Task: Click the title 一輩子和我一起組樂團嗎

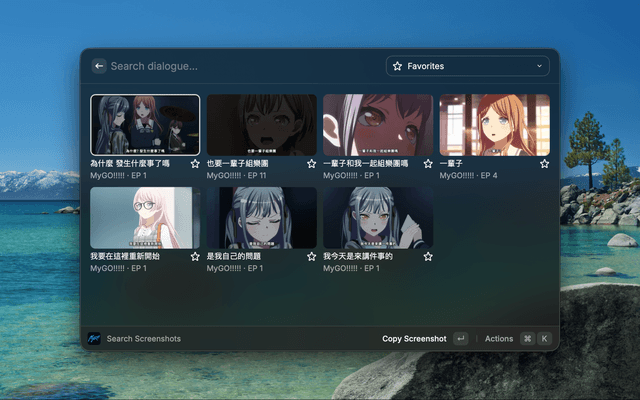Action: point(366,164)
